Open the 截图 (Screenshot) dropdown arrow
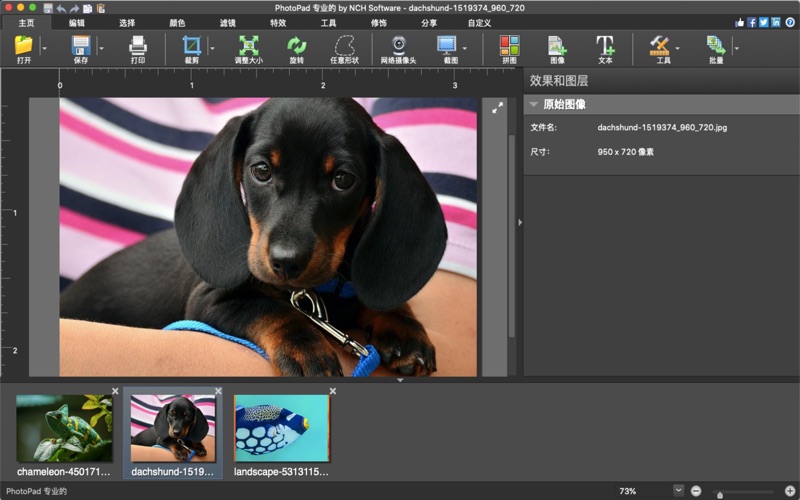This screenshot has height=500, width=800. (465, 47)
